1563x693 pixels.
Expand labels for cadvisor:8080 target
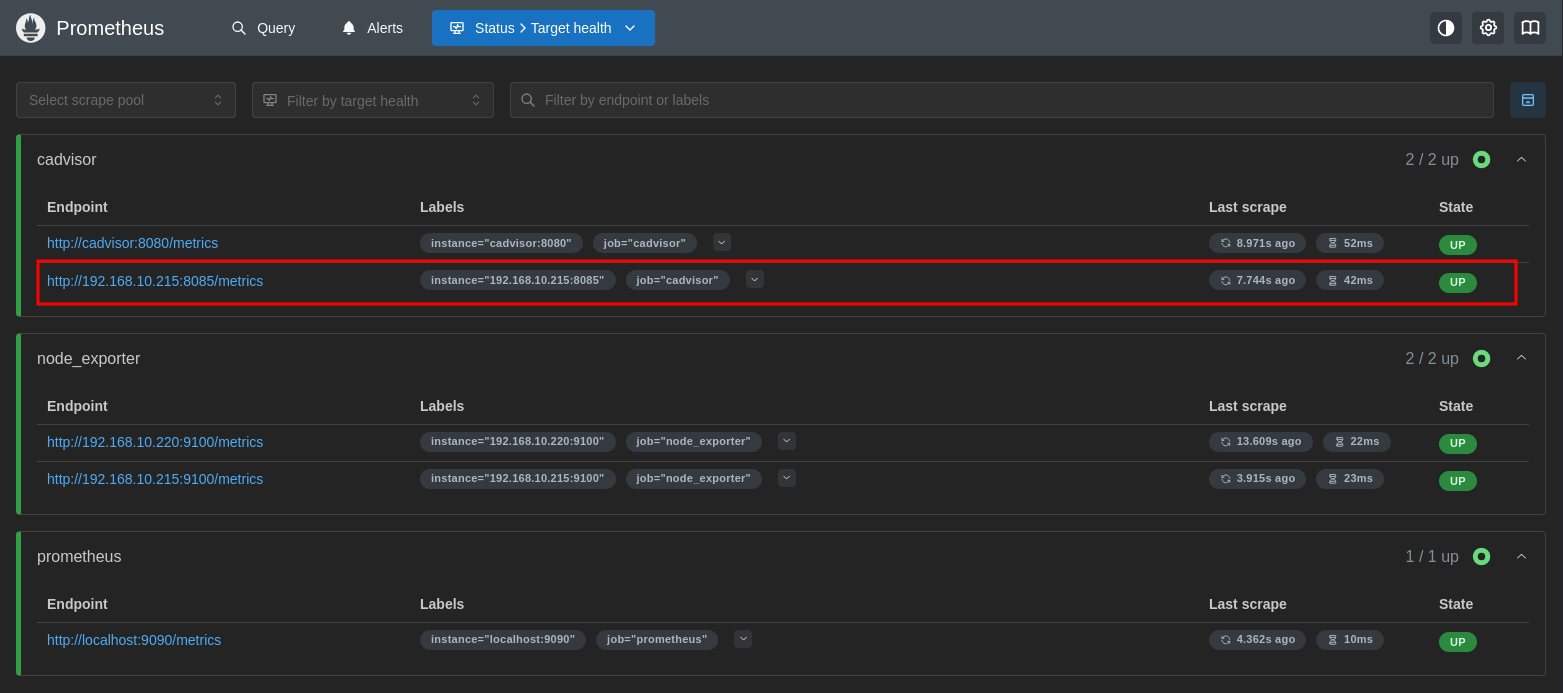(x=722, y=242)
